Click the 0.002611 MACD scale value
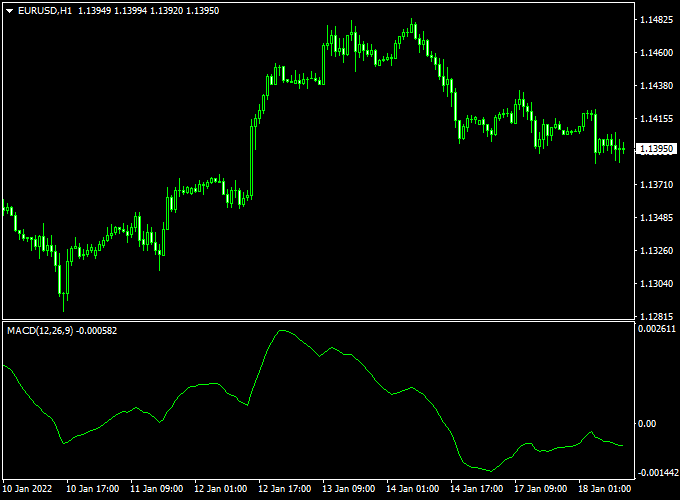 coord(656,329)
